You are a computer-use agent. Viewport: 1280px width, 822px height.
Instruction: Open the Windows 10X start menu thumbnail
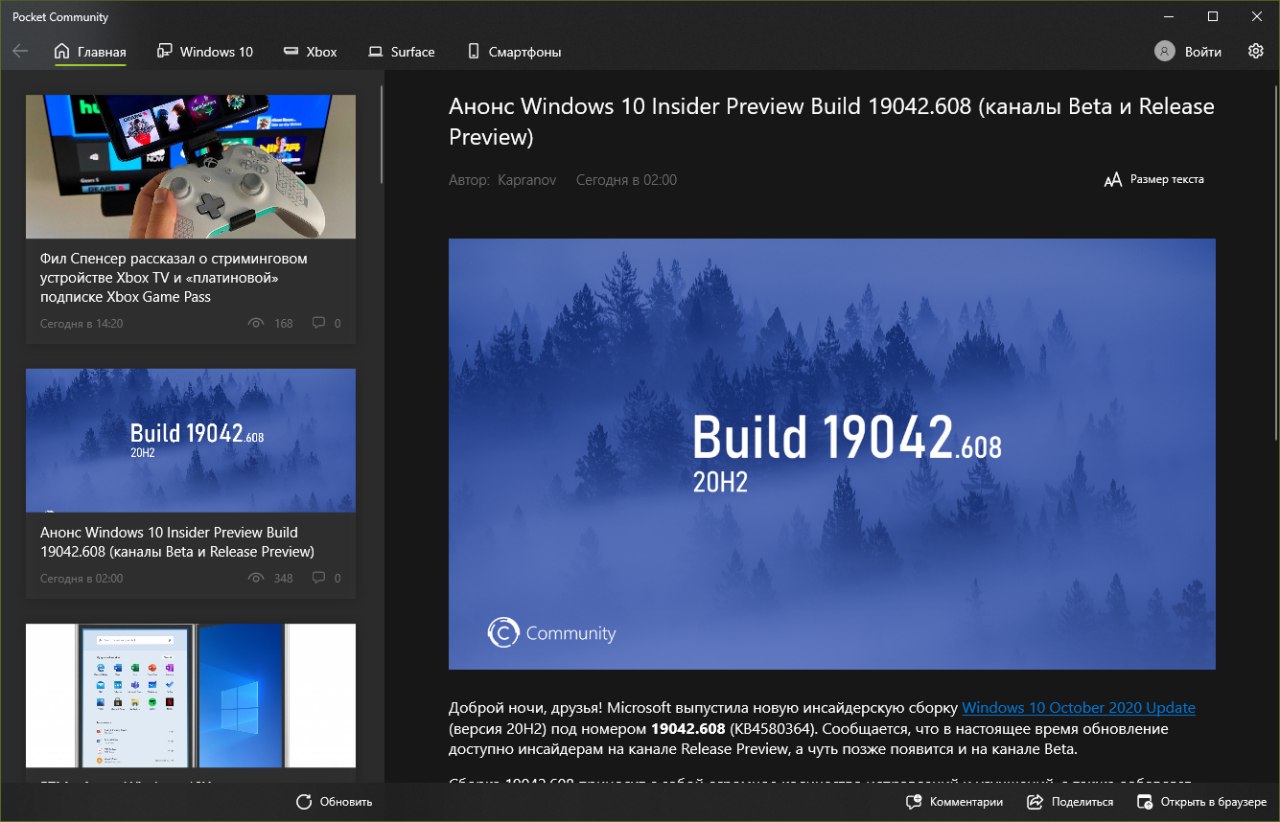tap(190, 695)
